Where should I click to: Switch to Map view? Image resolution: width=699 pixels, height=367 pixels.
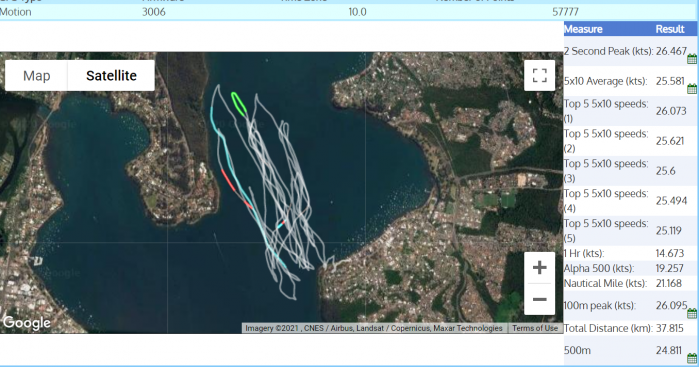(37, 76)
